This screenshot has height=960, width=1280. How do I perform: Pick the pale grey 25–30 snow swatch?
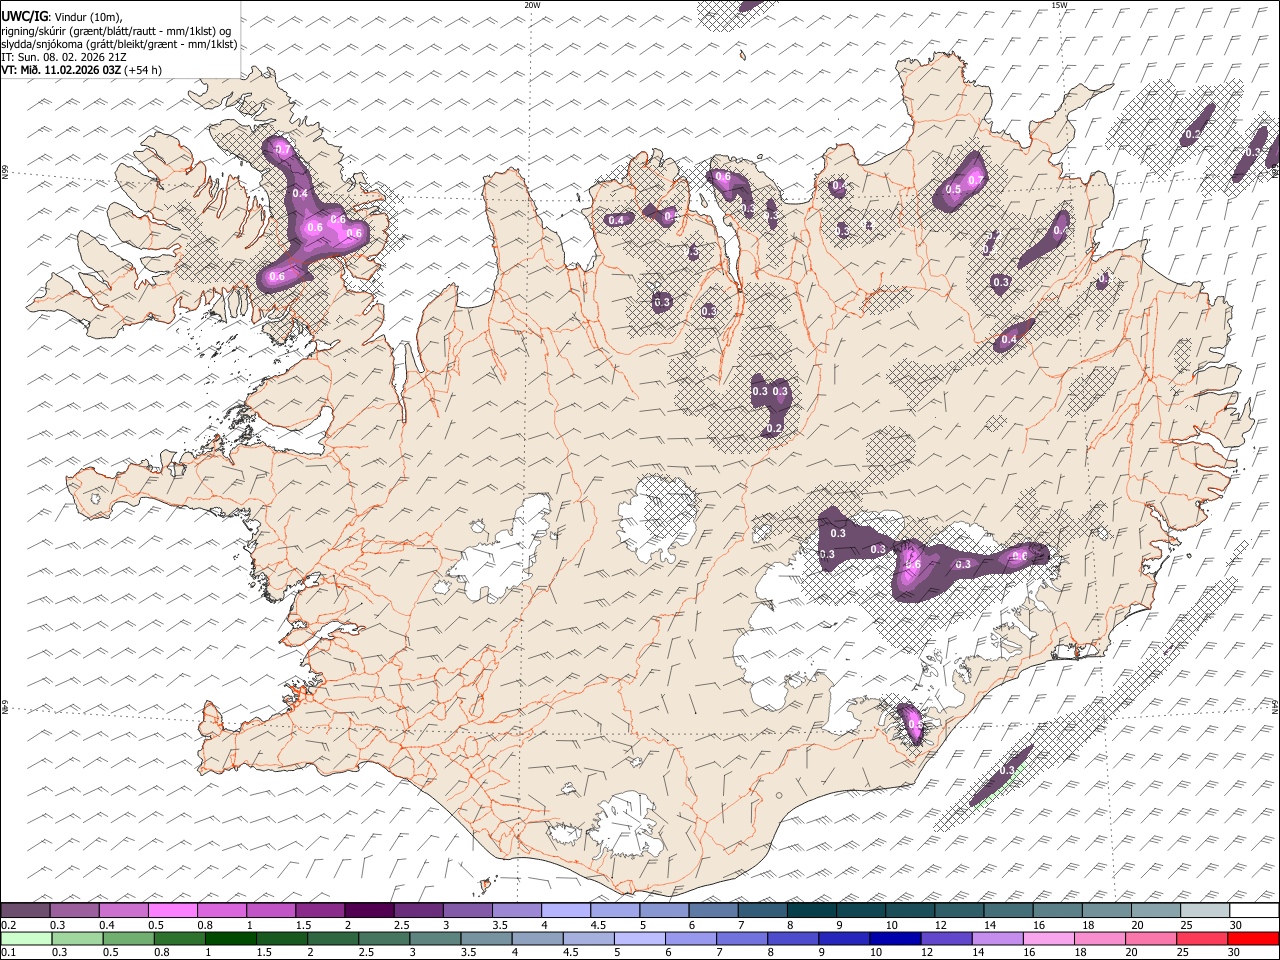click(x=1204, y=910)
